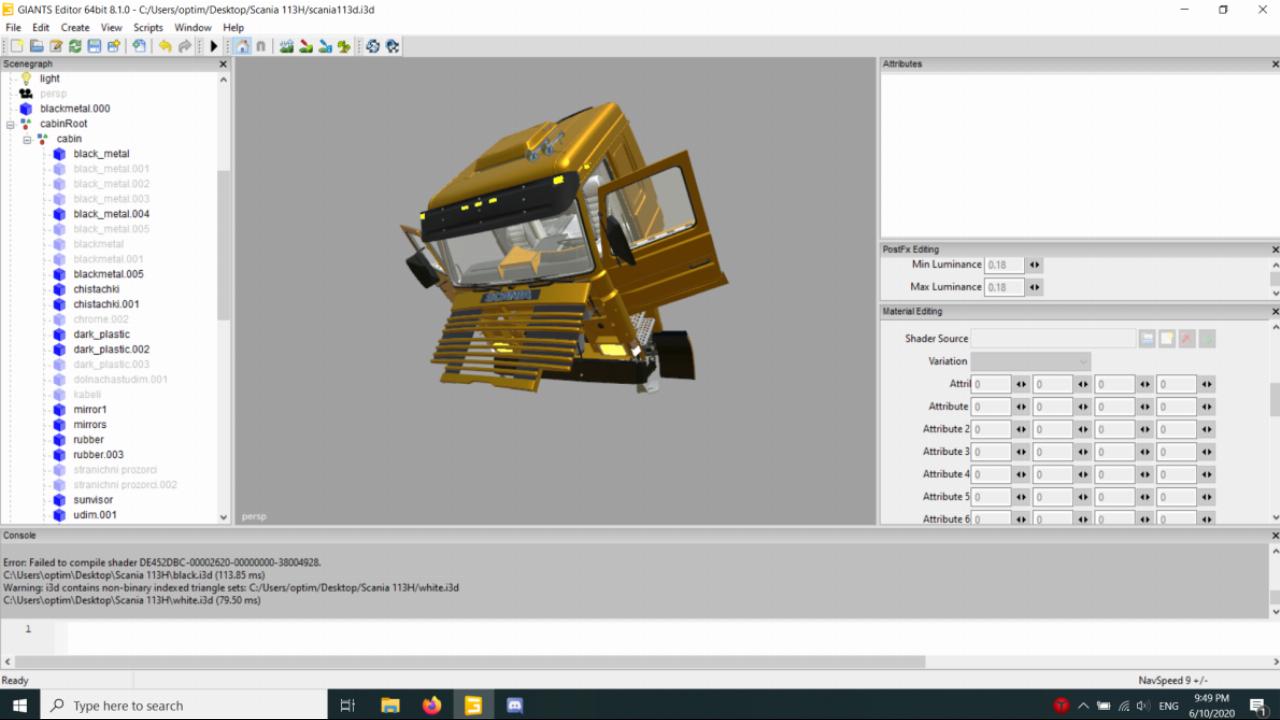Screen dimensions: 1280x720
Task: Select the terrain tool with blue brush
Action: [325, 46]
